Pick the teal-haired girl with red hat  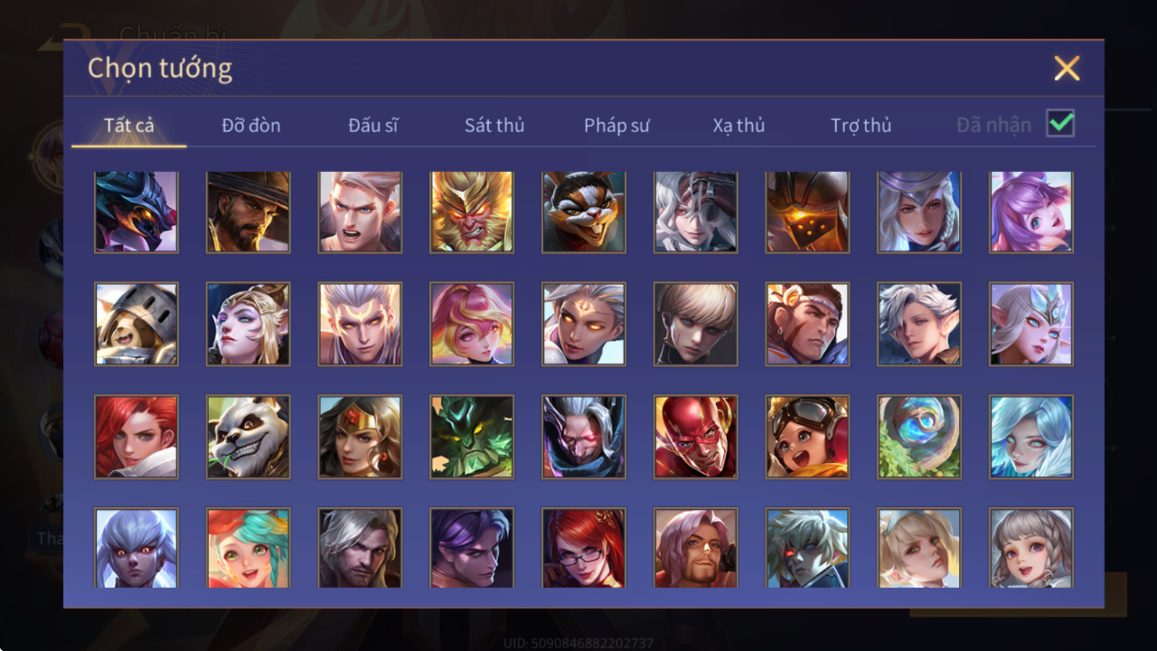coord(248,548)
